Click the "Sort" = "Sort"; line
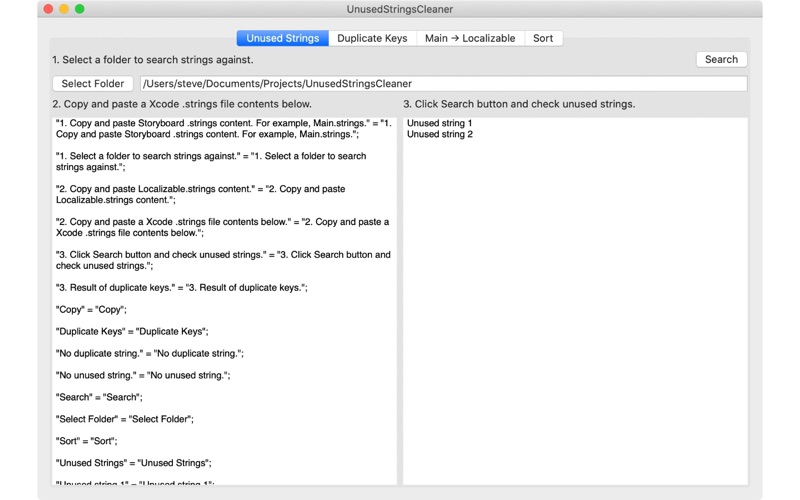 click(x=87, y=441)
